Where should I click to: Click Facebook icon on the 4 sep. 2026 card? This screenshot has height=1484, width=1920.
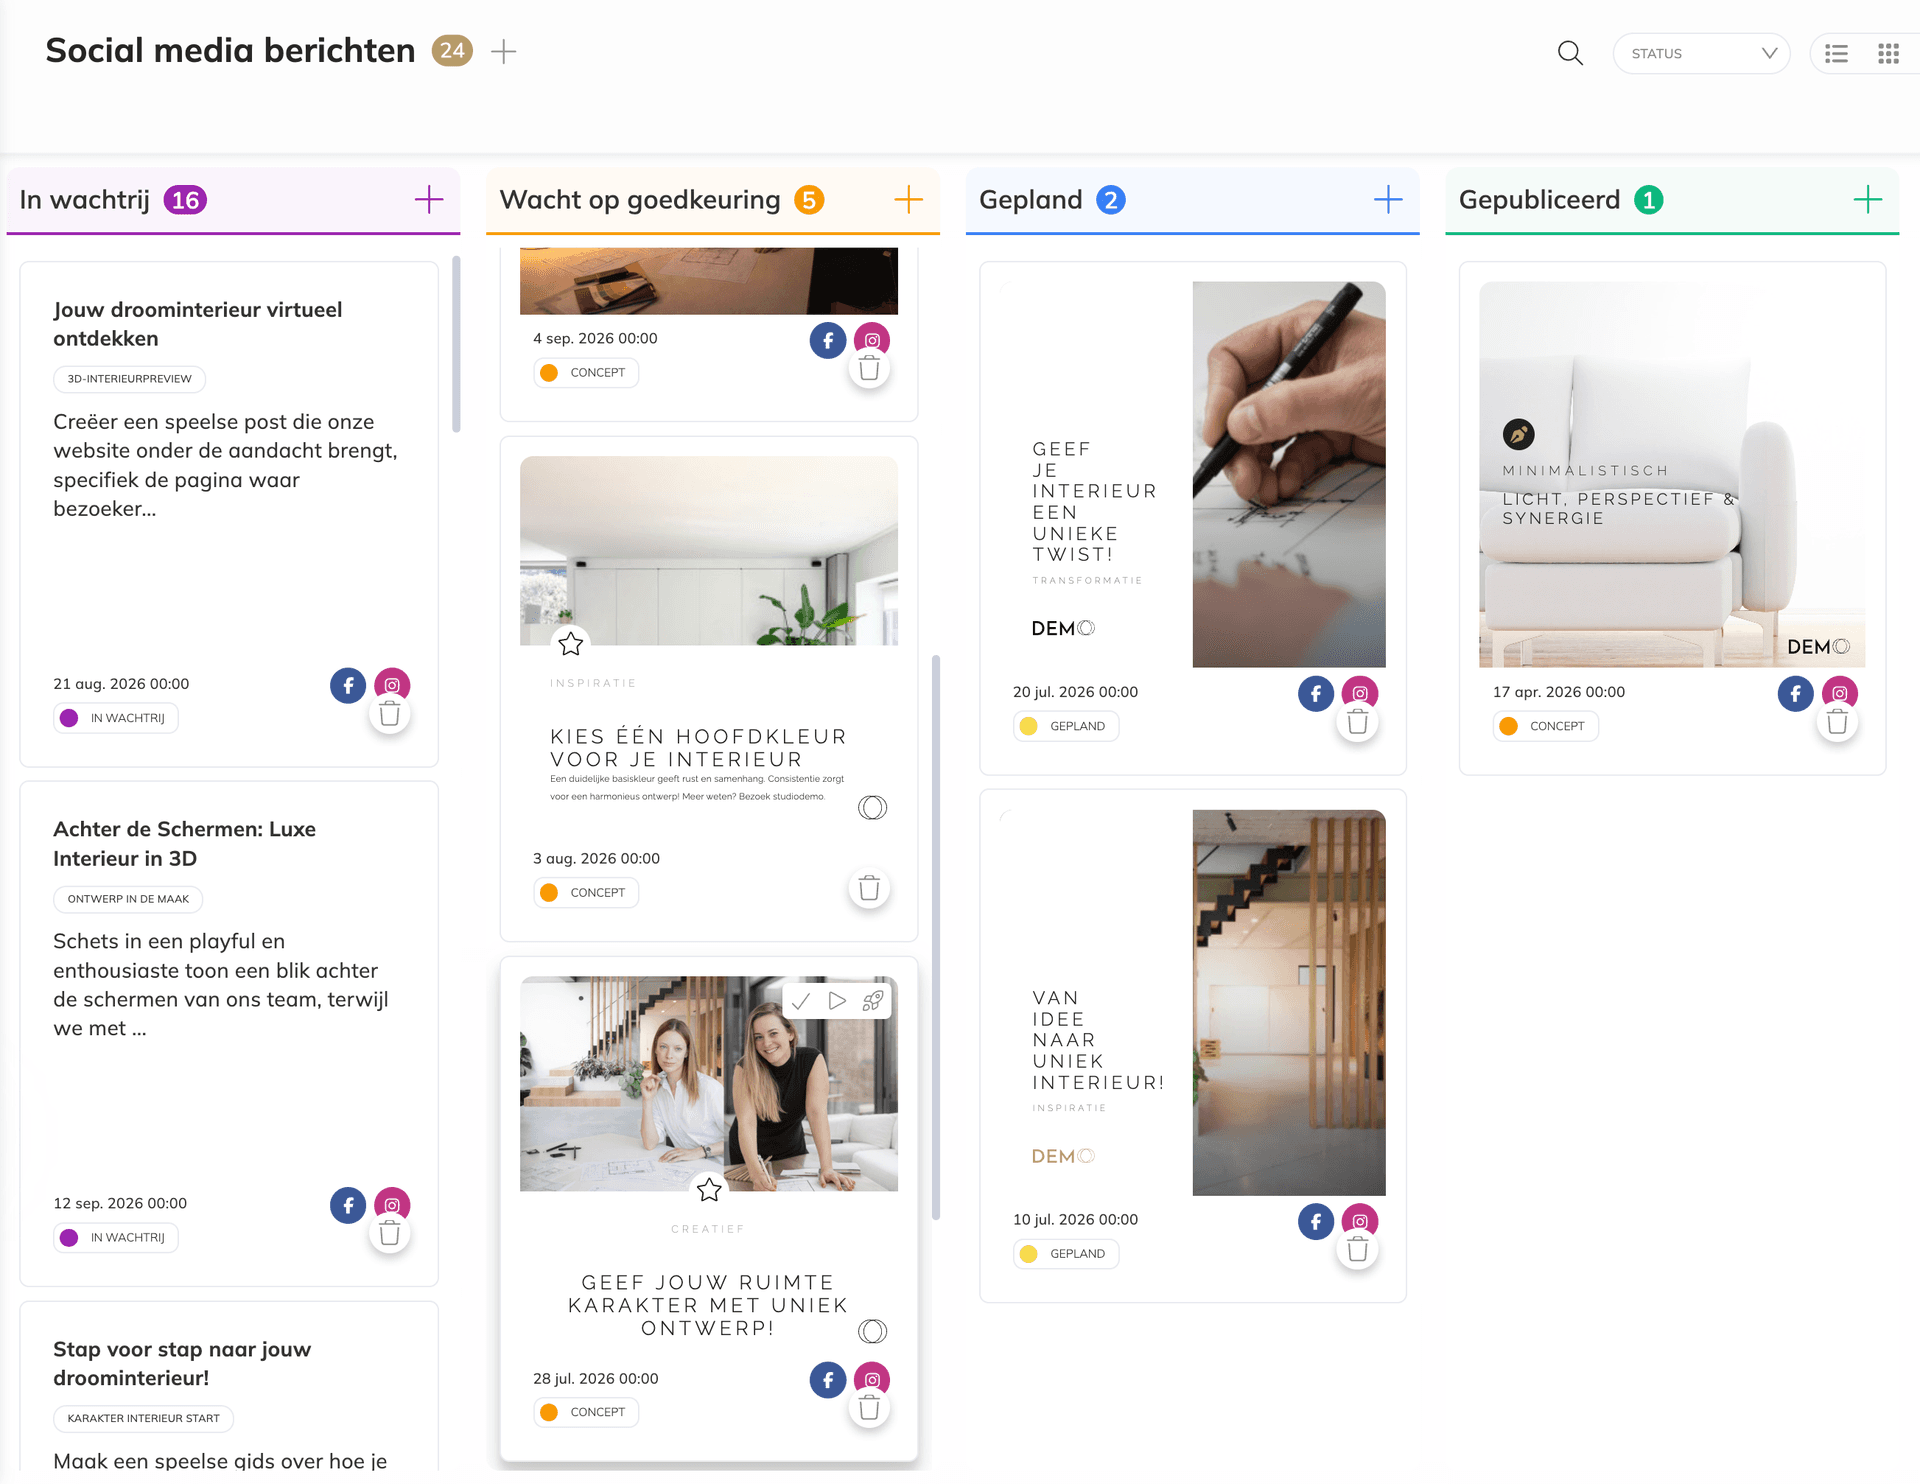(828, 340)
